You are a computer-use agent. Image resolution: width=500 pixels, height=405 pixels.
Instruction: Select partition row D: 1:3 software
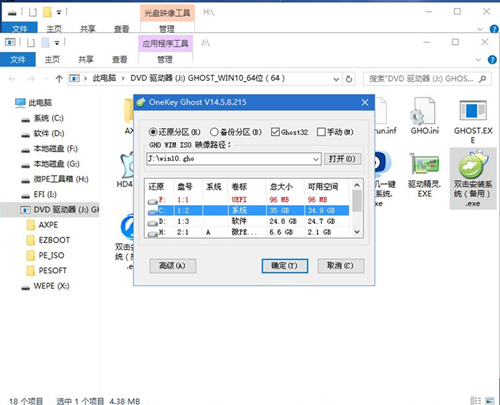(248, 221)
